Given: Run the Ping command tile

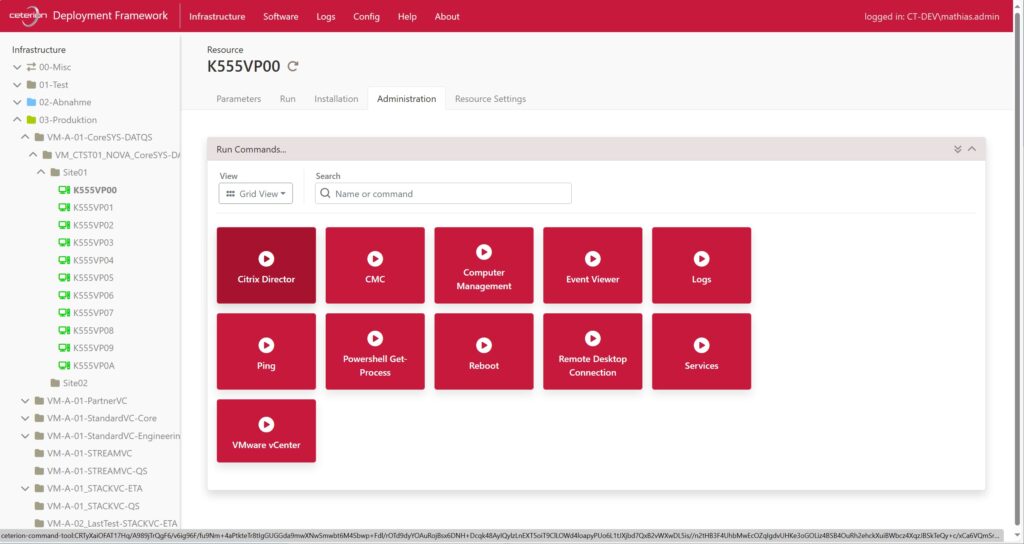Looking at the screenshot, I should tap(266, 351).
